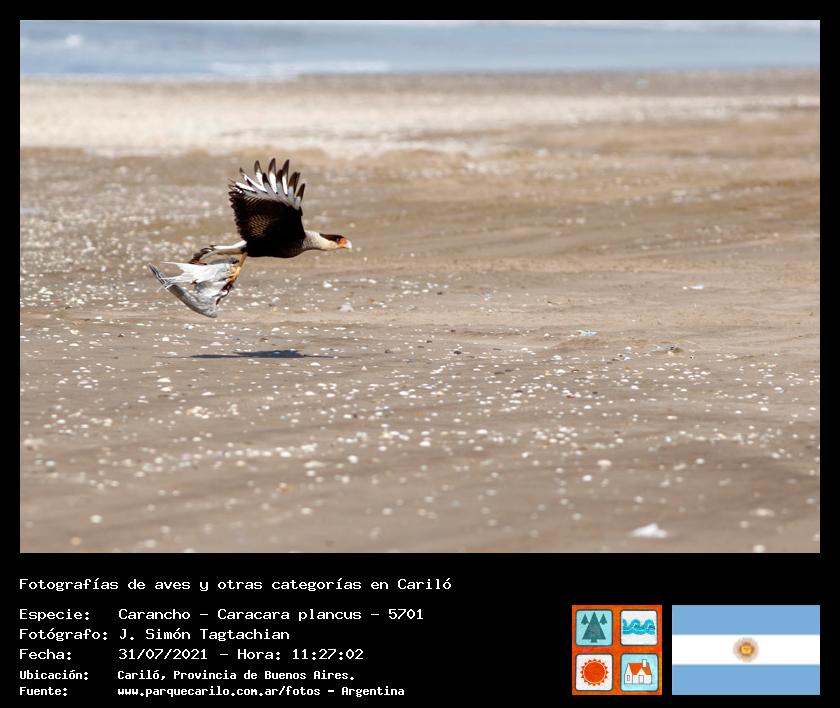Click the house icon

[639, 672]
